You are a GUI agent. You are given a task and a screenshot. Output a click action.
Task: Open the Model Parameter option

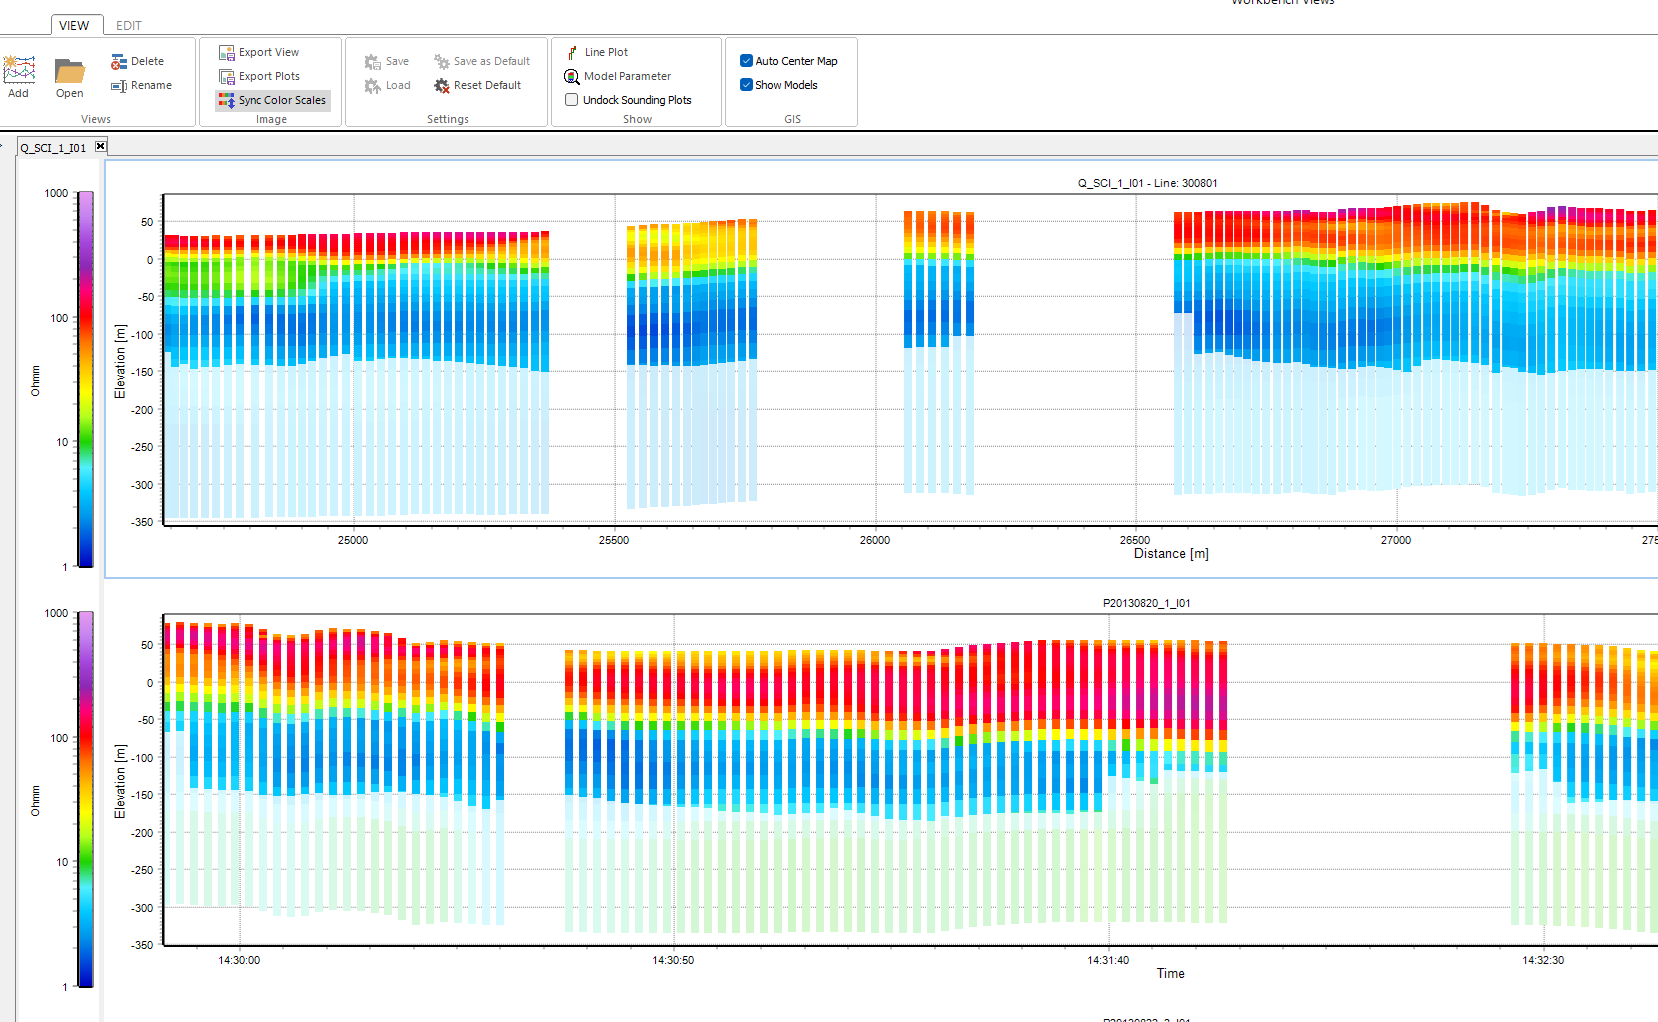point(618,76)
